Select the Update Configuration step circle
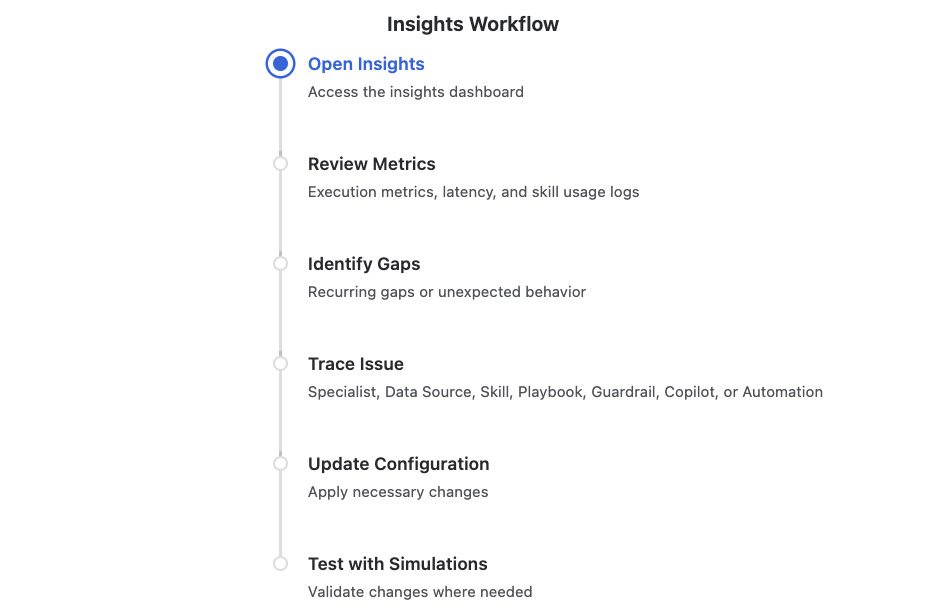The width and height of the screenshot is (942, 614). pyautogui.click(x=281, y=464)
